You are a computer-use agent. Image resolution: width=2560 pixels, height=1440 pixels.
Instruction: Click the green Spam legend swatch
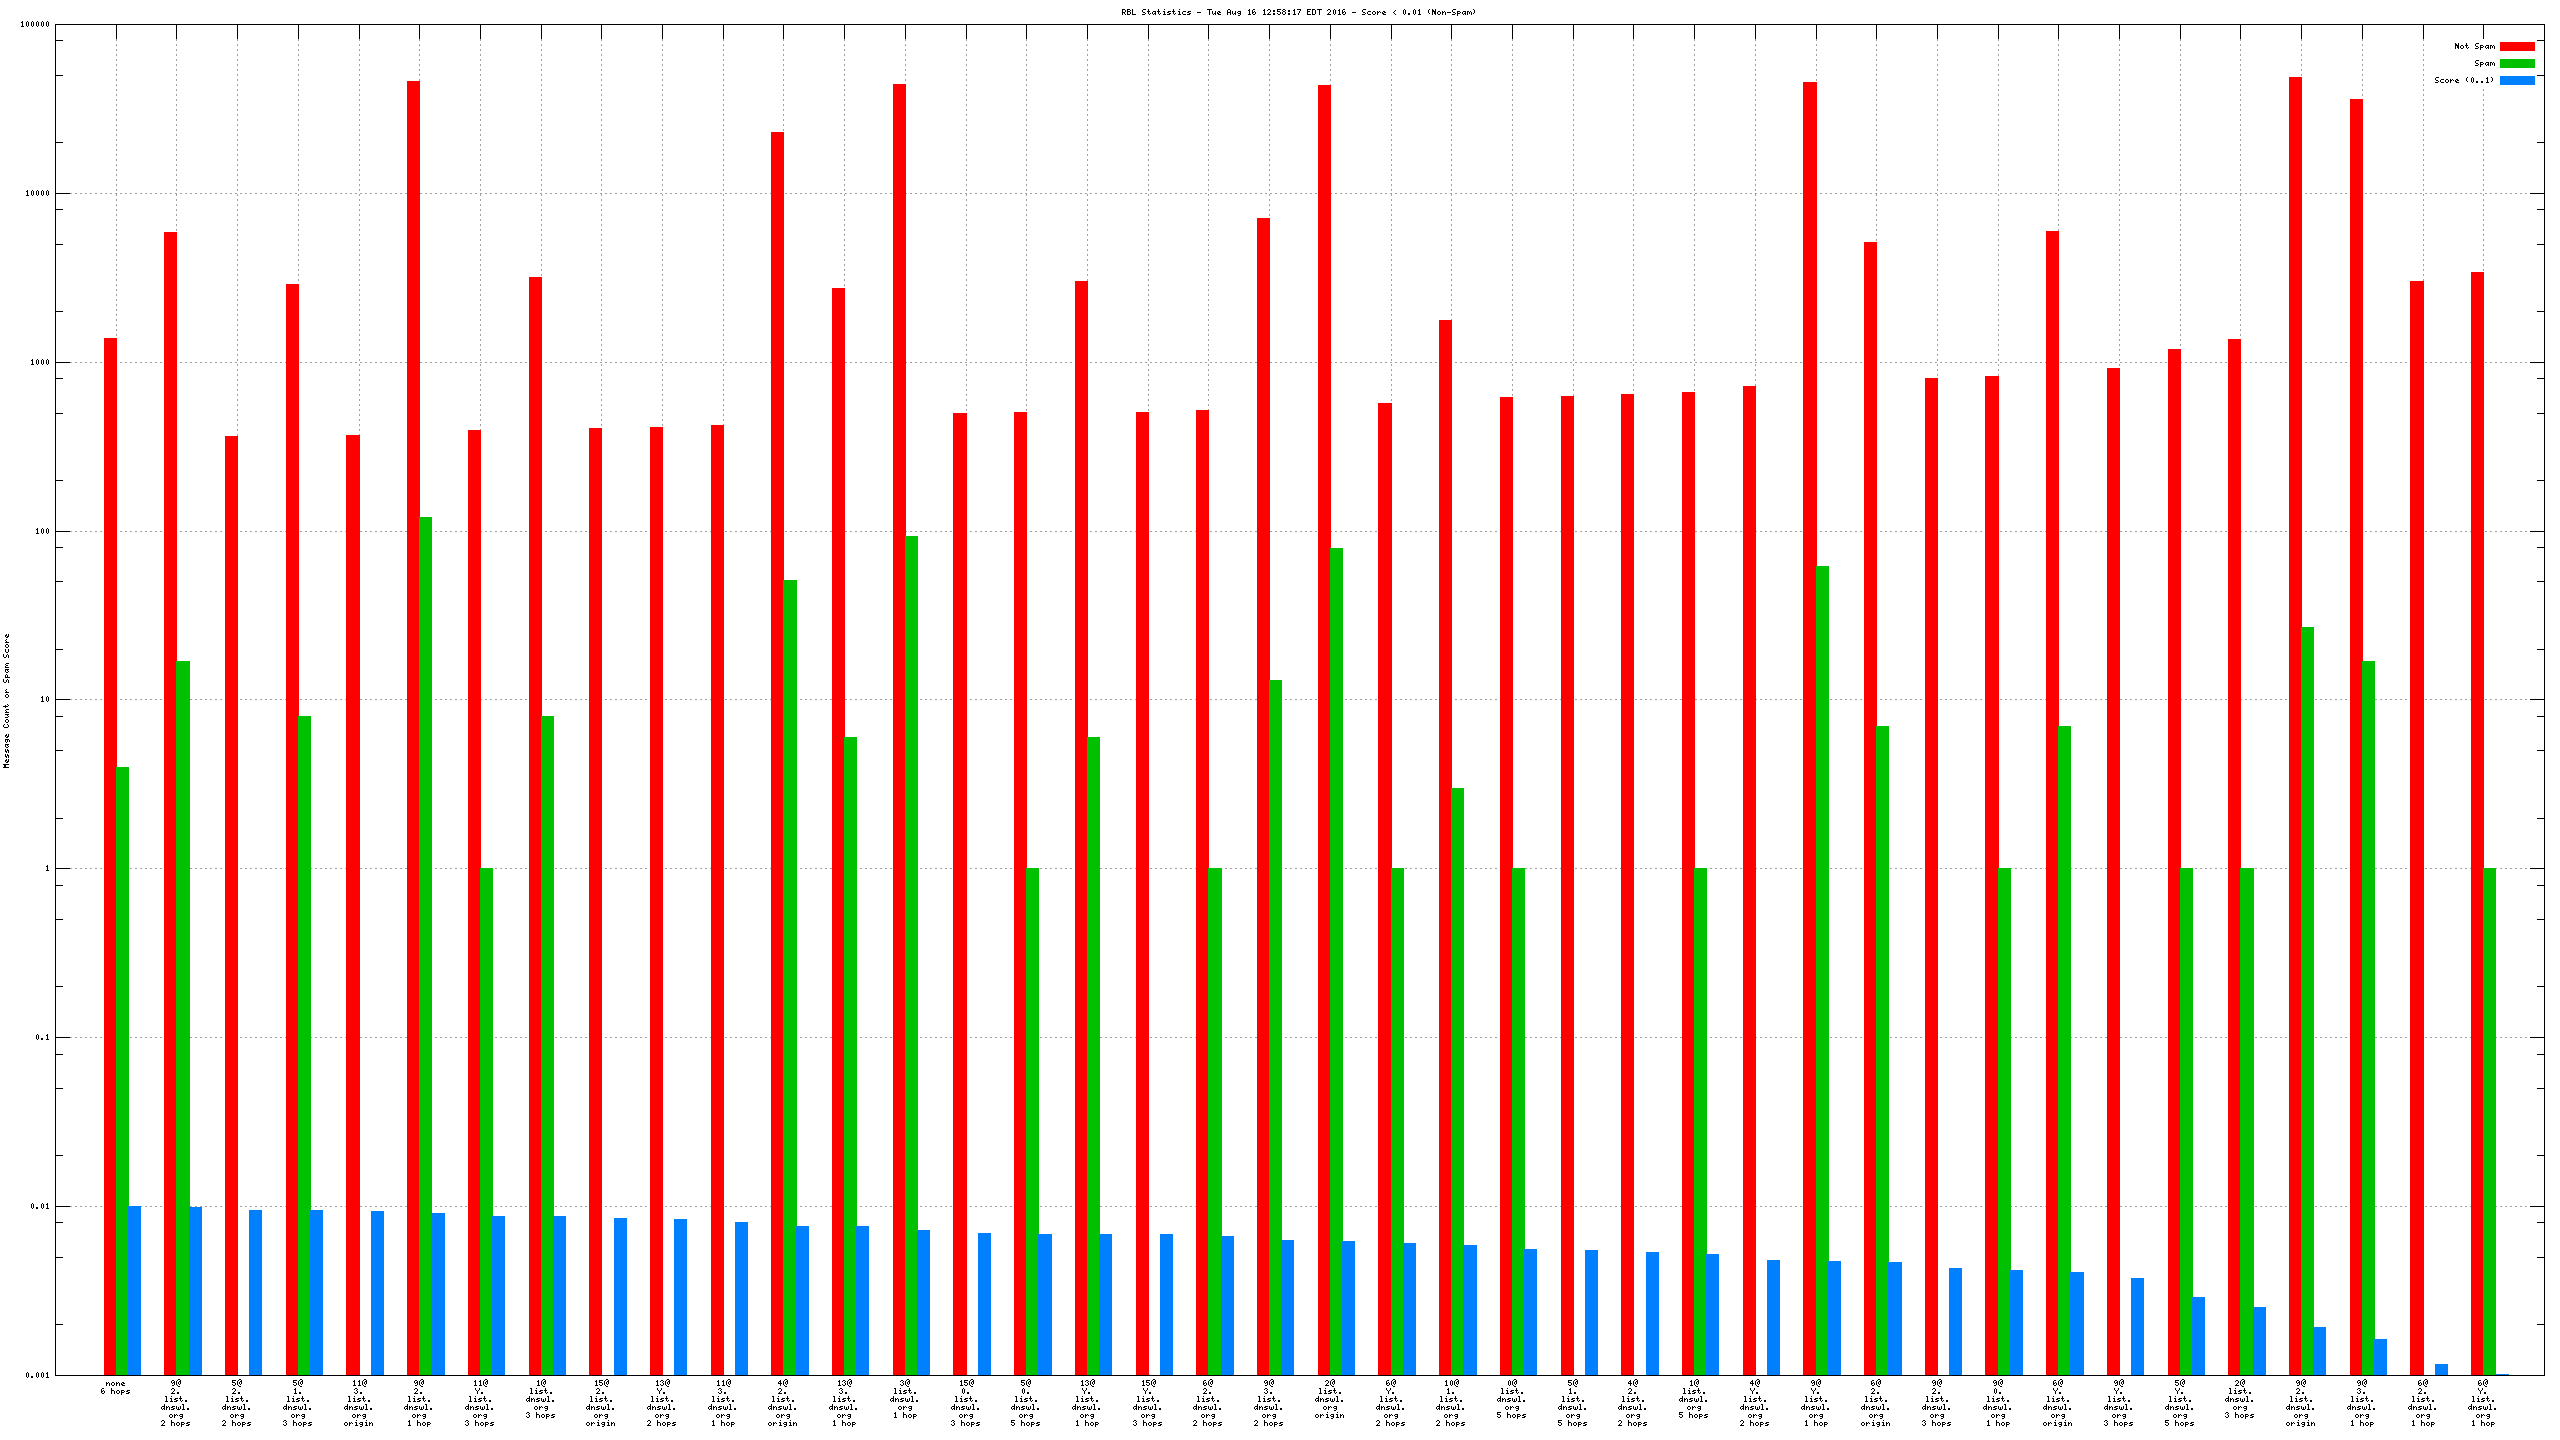point(2516,63)
